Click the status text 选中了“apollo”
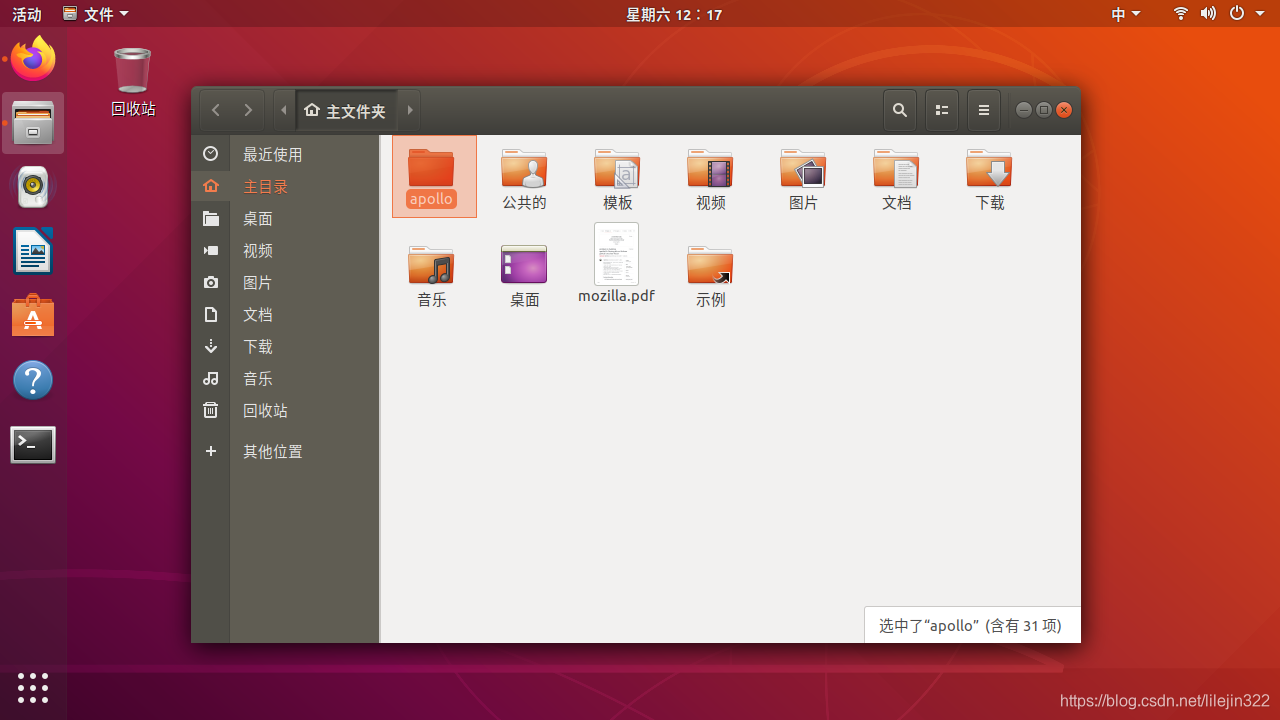The image size is (1280, 720). (x=927, y=625)
